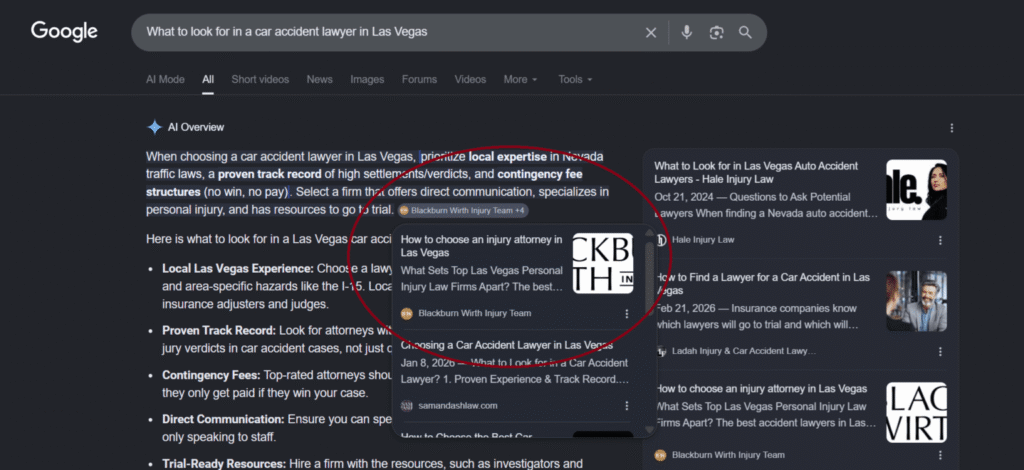Click the Ladah Injury & Car Accident source name
1024x470 pixels.
coord(744,351)
